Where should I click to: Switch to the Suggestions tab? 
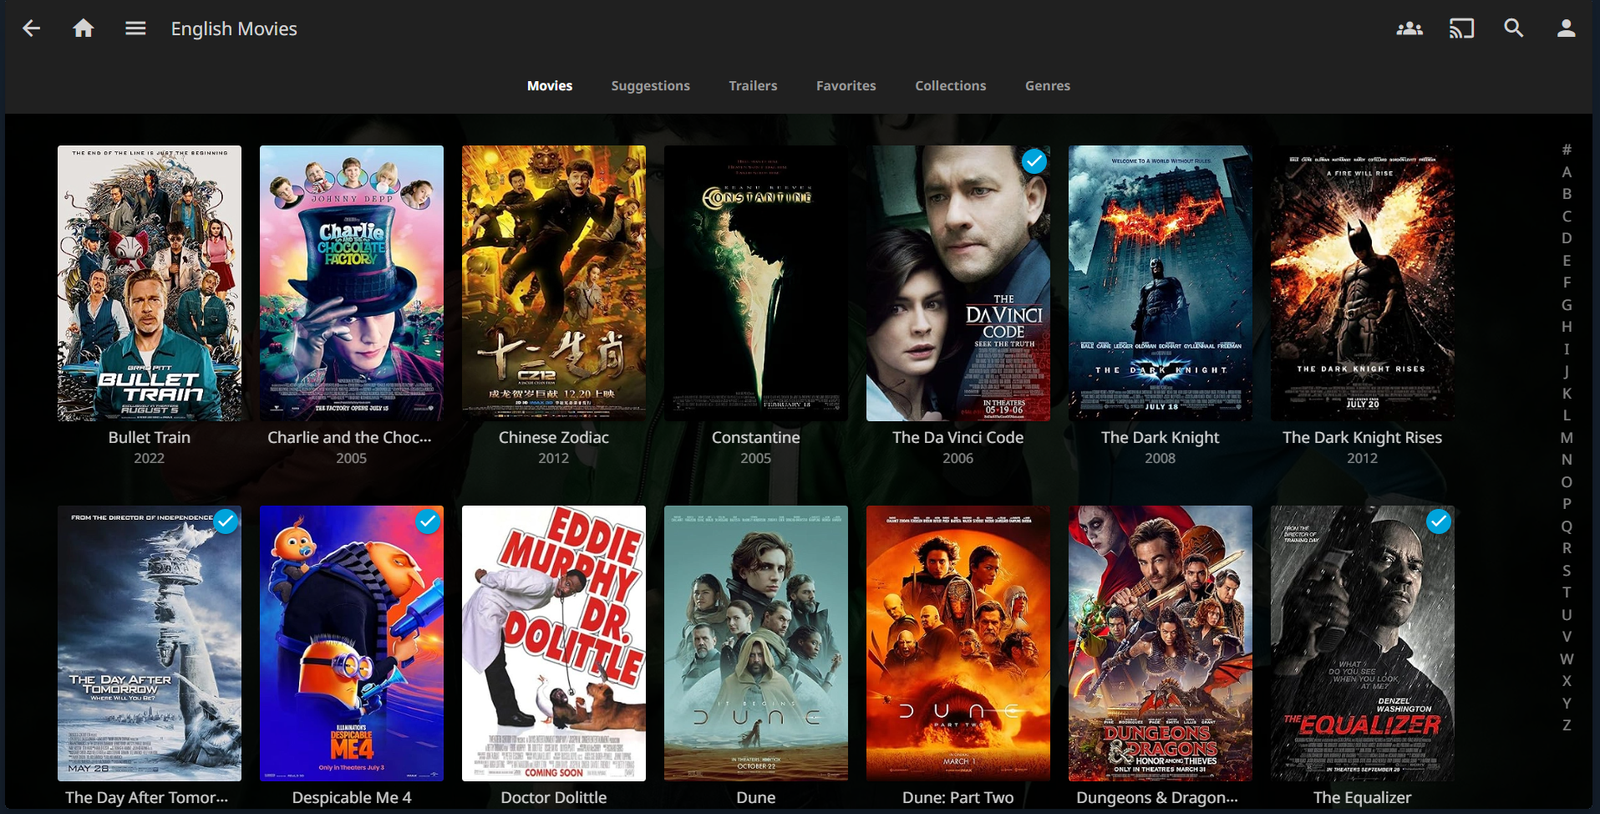651,86
